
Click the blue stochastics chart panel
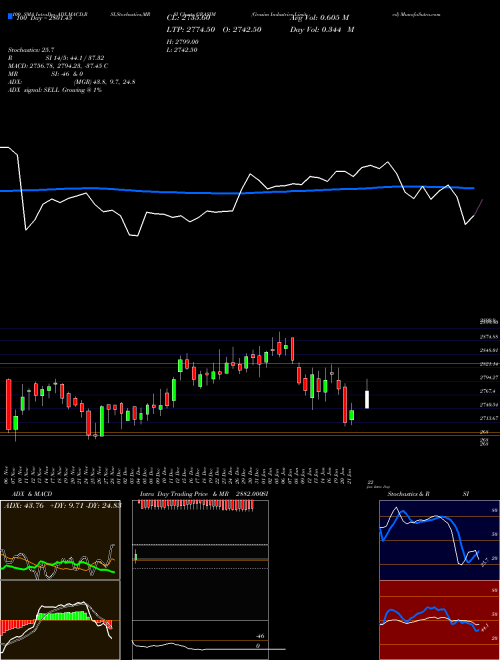click(x=439, y=540)
